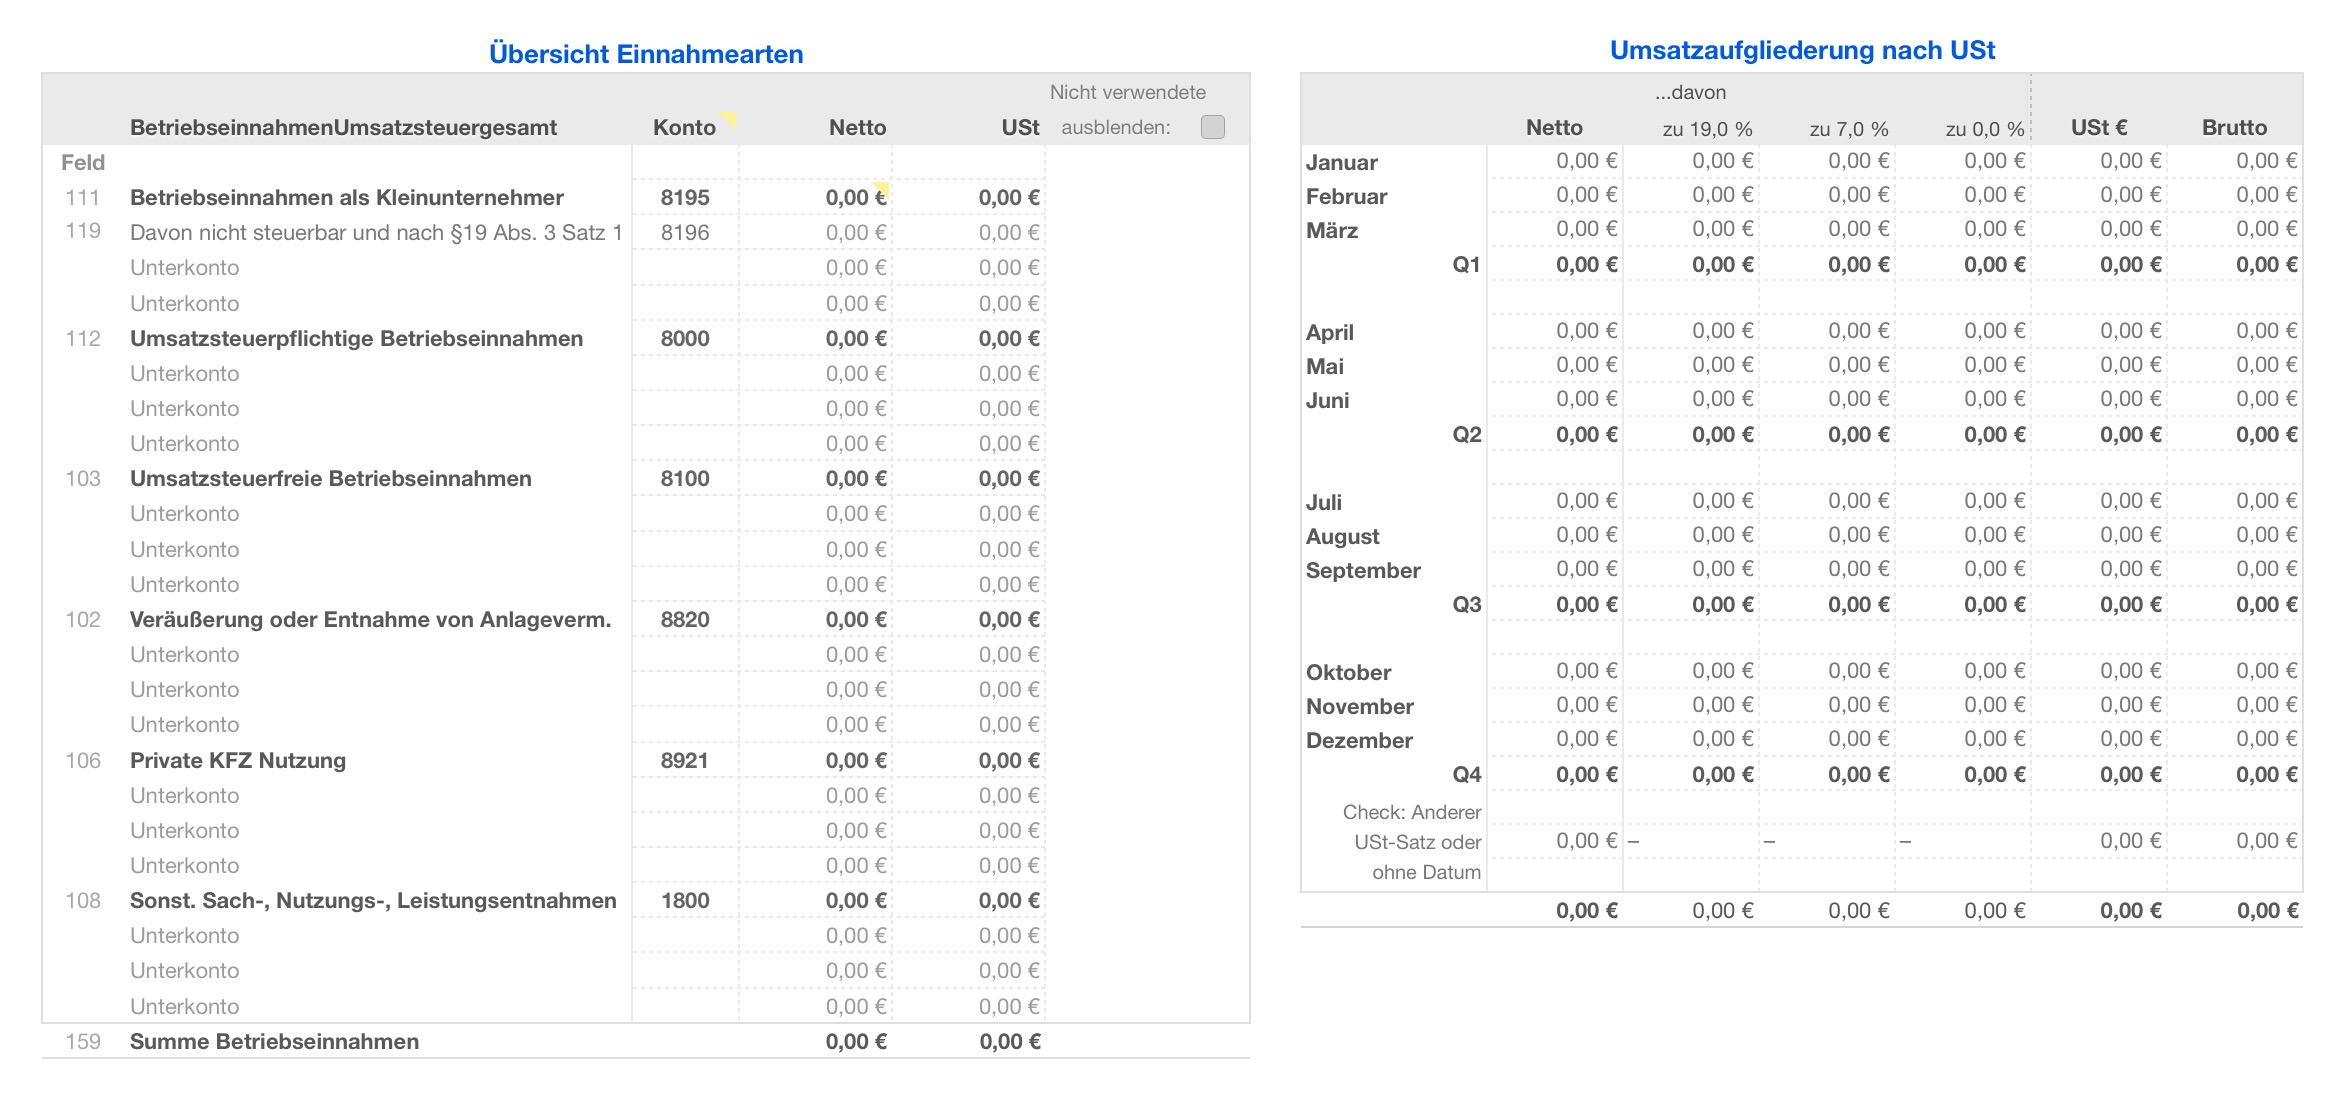Screen dimensions: 2340x1116
Task: Click the 'zu 19,0 %' column header
Action: 1707,128
